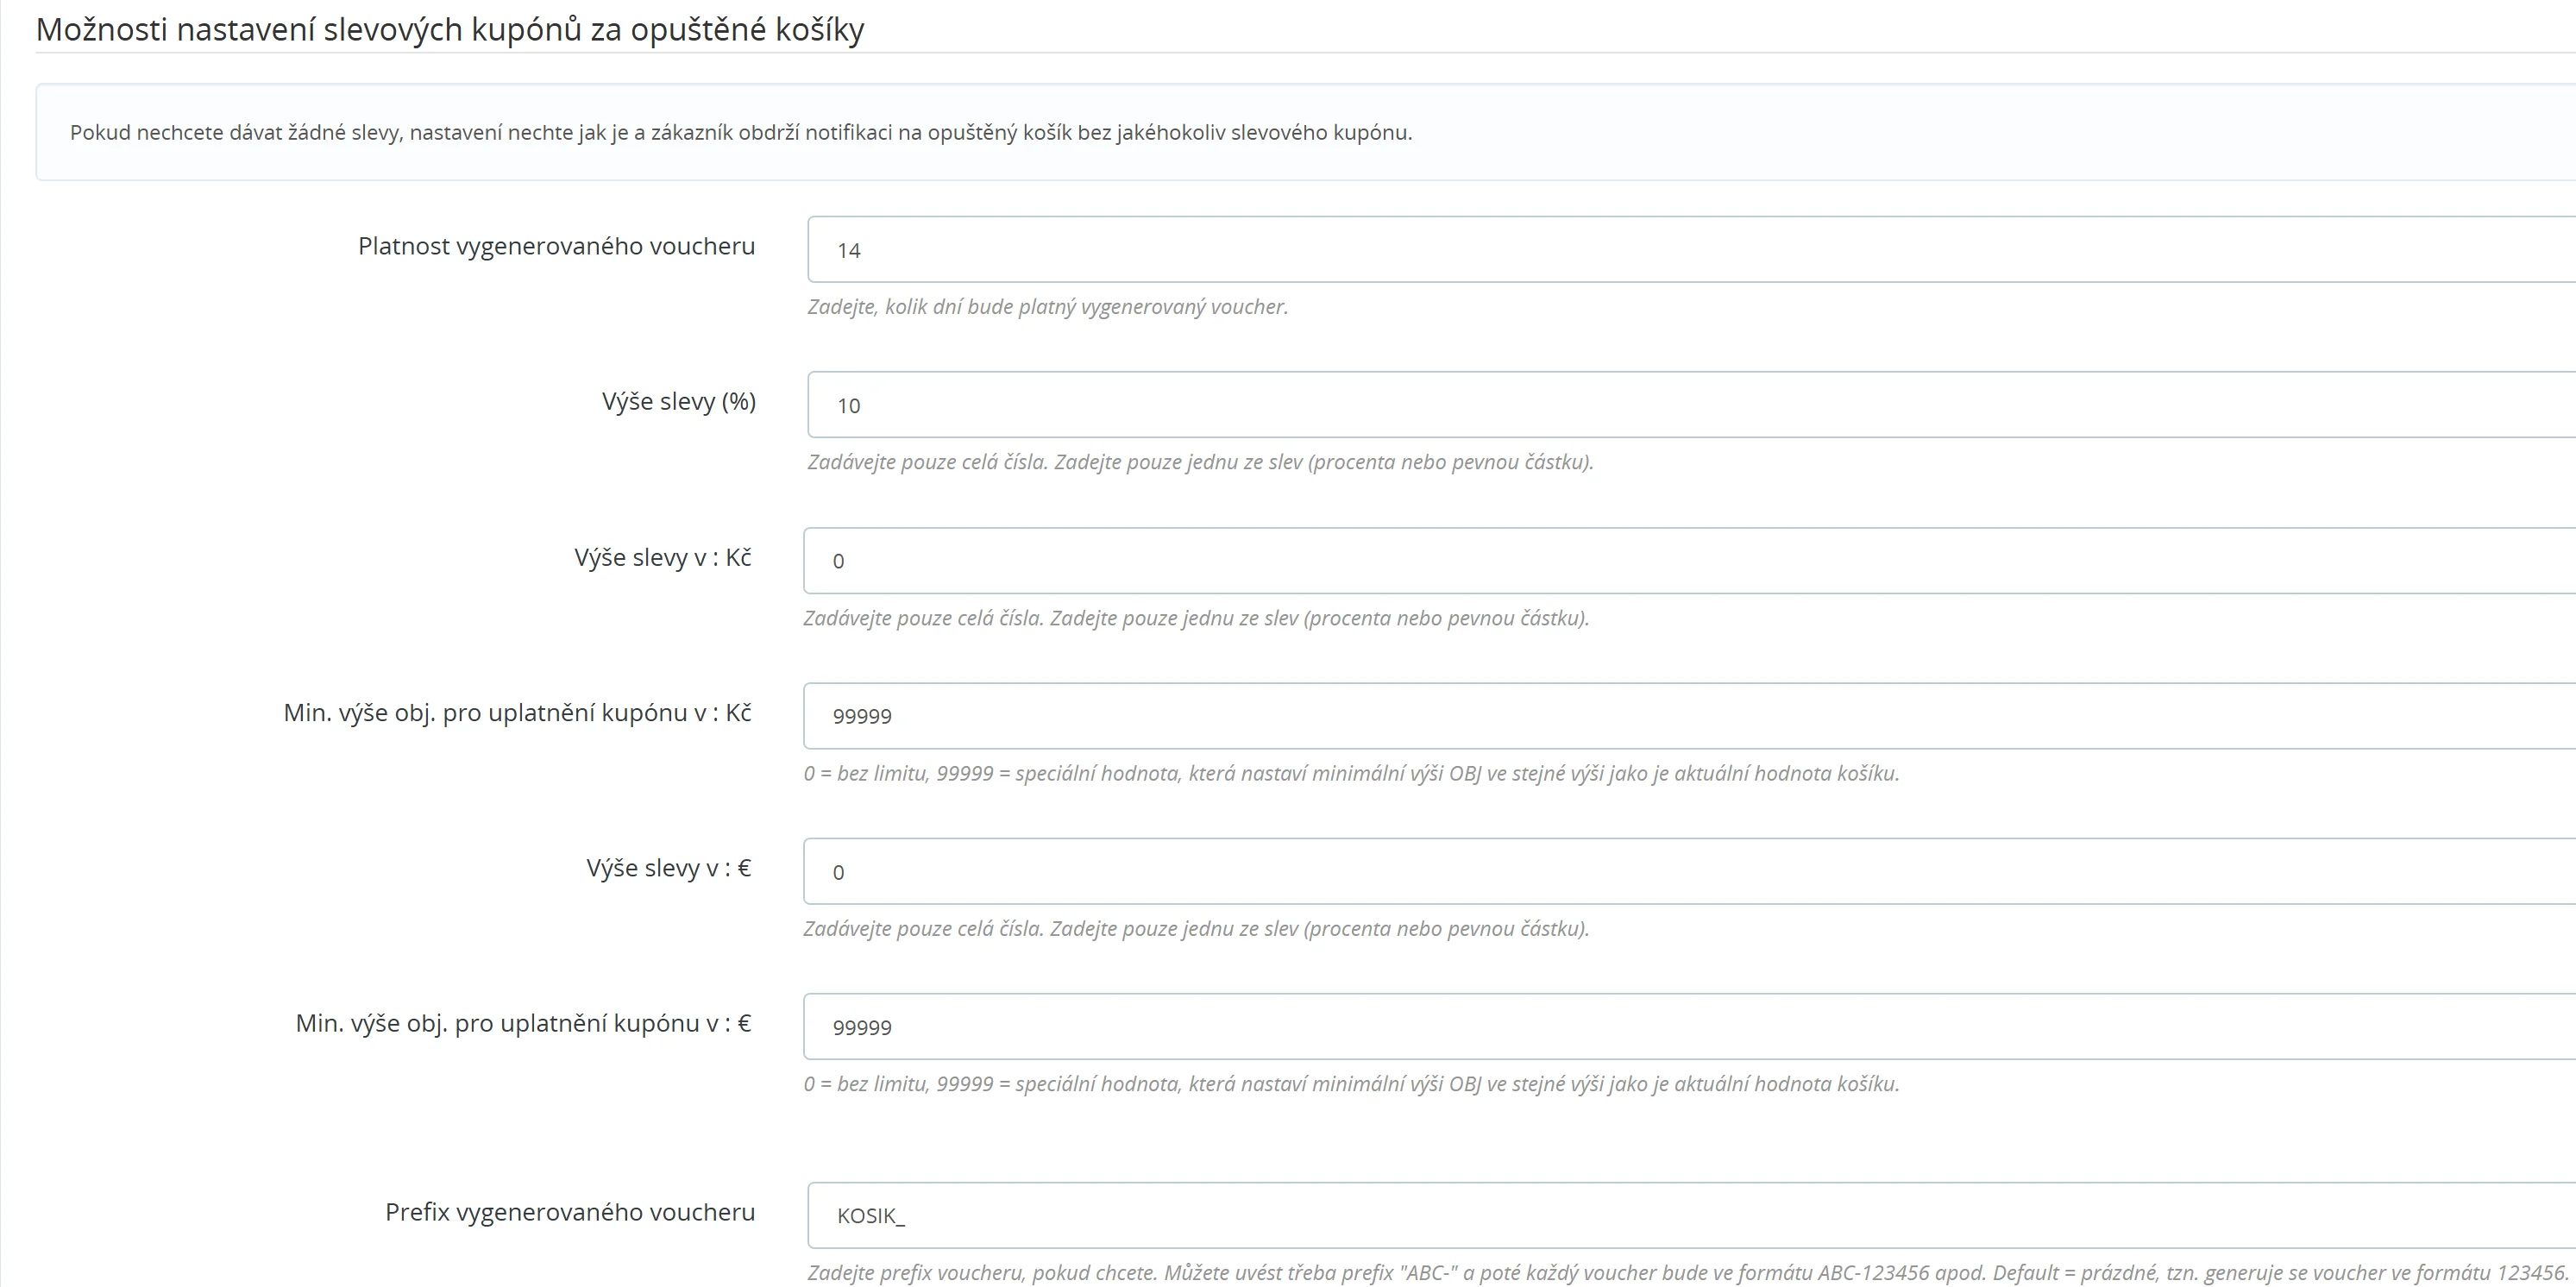Click the Min. výše obj. € label
Viewport: 2576px width, 1287px height.
click(523, 1024)
